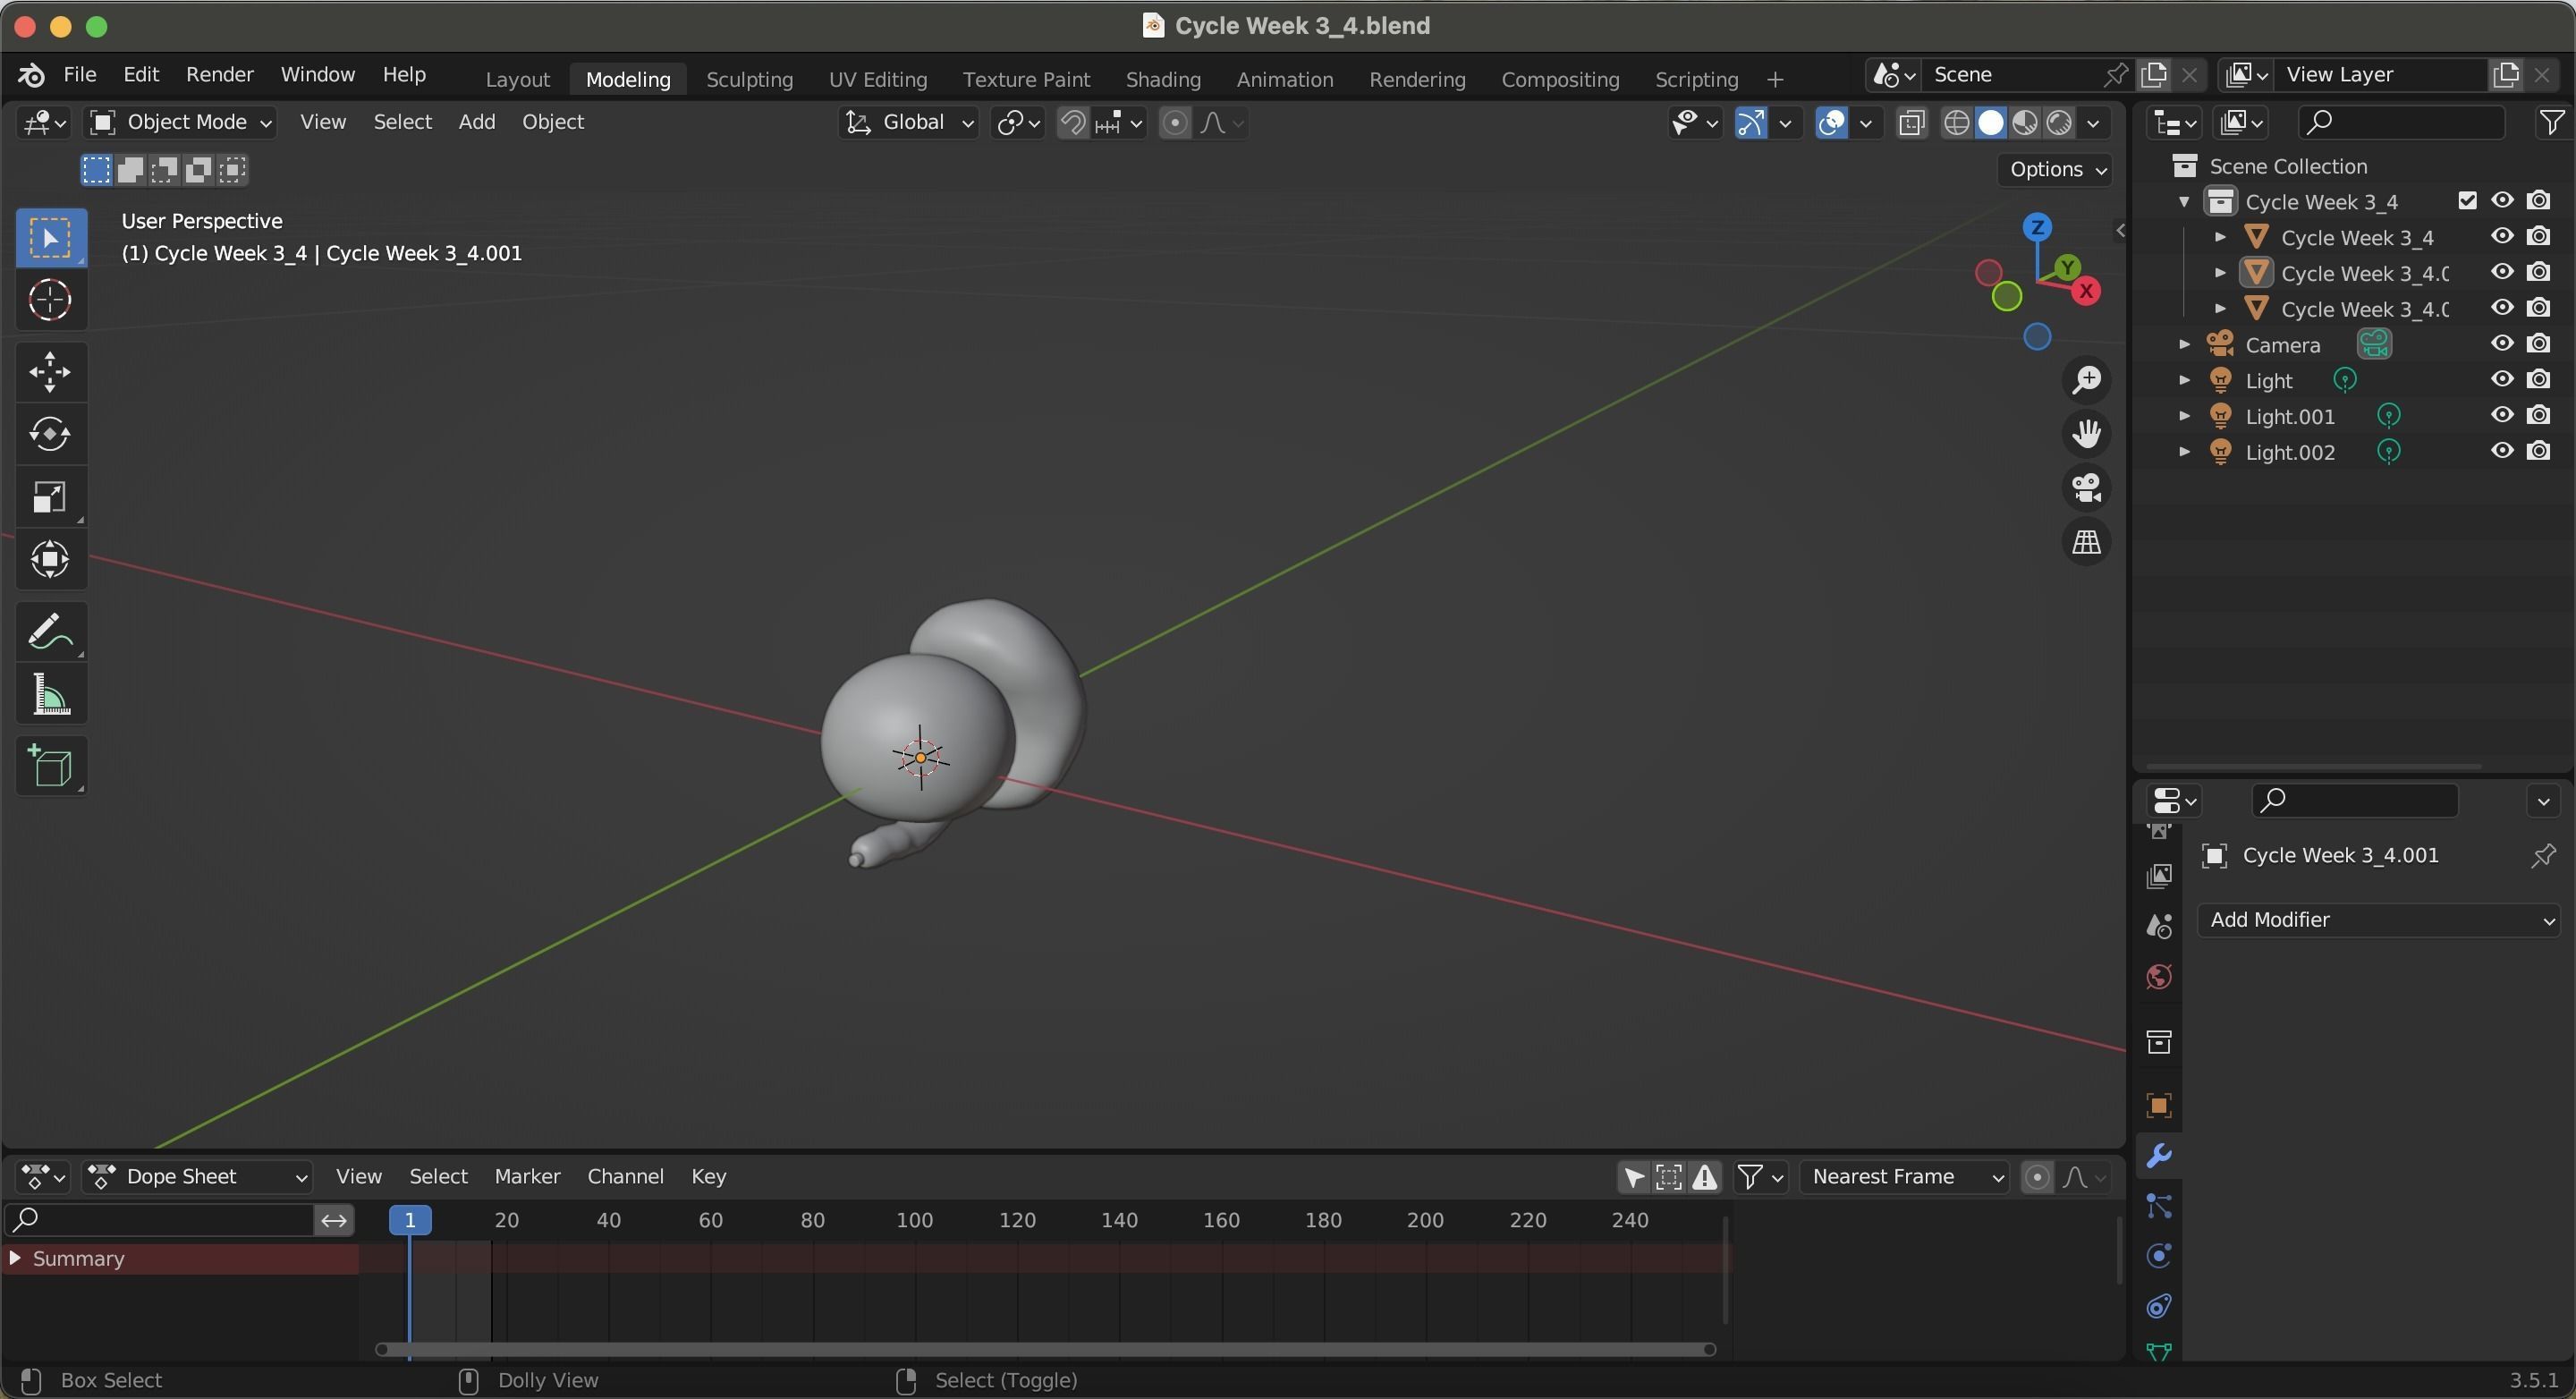Screen dimensions: 2576x1399
Task: Toggle snapping magnet
Action: point(1073,123)
